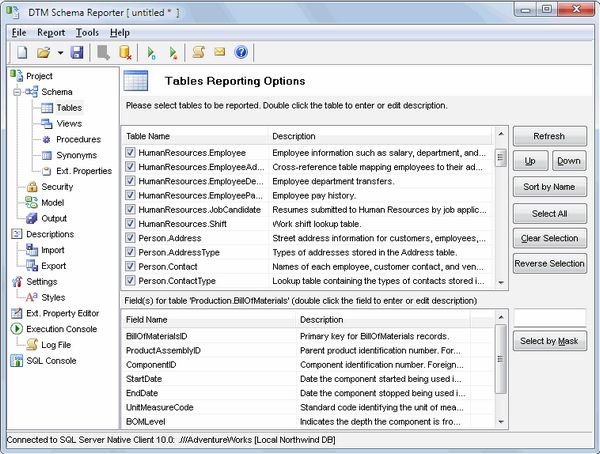Click the Reverse Selection button

click(549, 263)
